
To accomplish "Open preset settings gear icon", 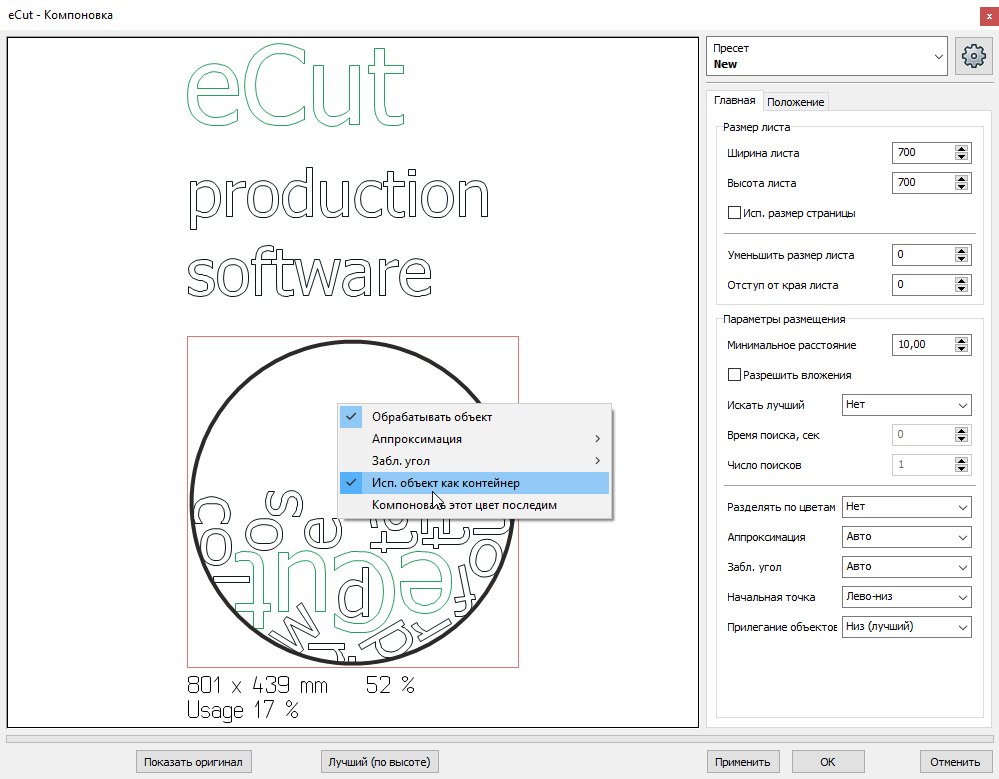I will click(973, 56).
